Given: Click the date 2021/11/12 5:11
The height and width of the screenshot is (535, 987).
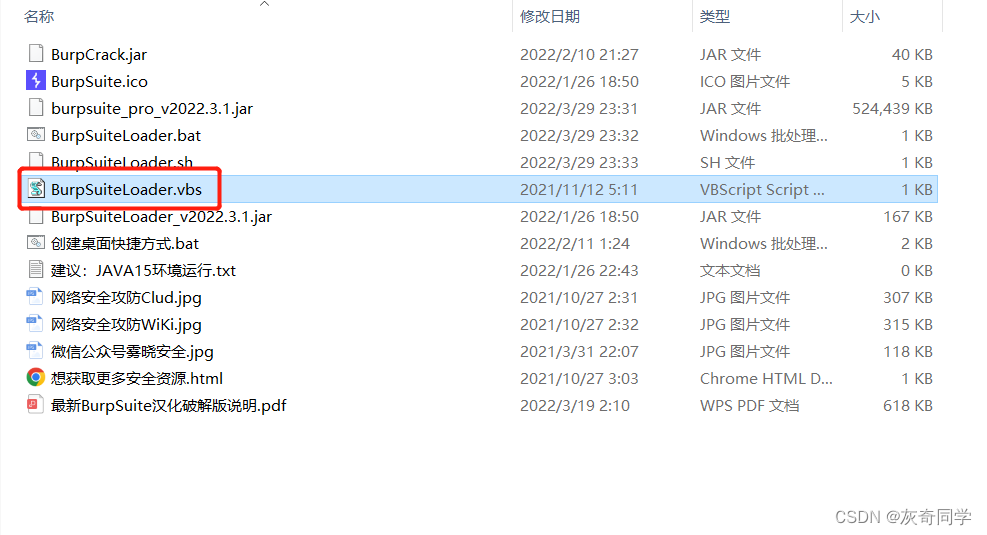Looking at the screenshot, I should coord(579,189).
